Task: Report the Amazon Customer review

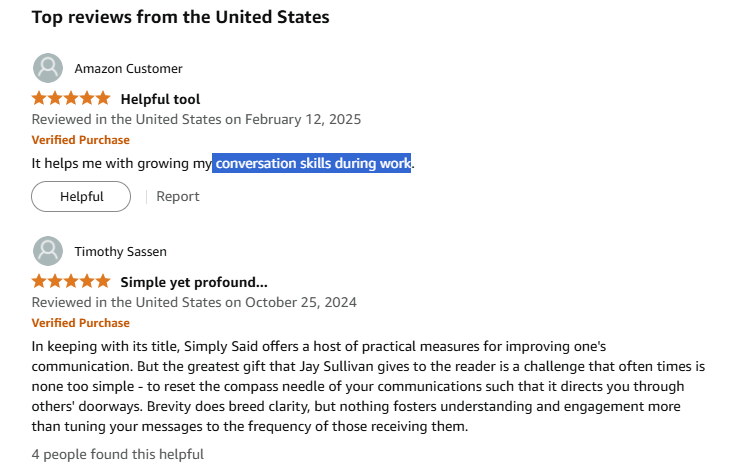Action: pos(177,197)
